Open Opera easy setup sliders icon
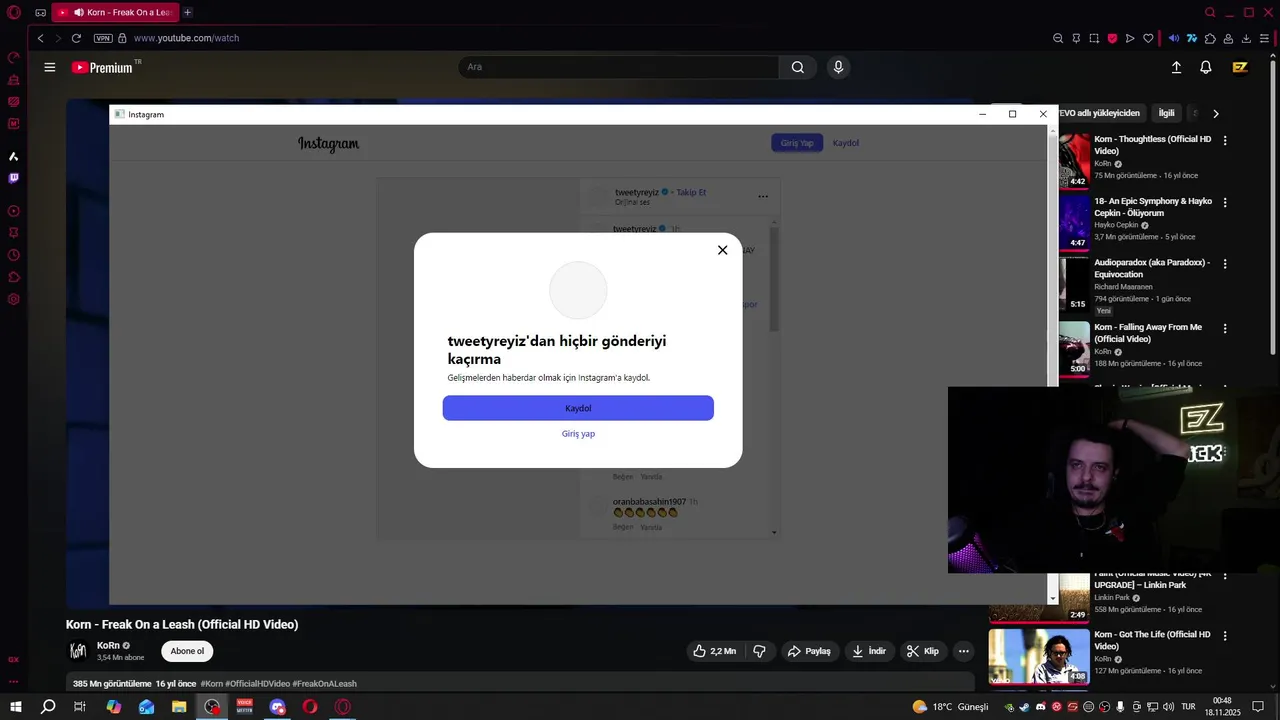Image resolution: width=1280 pixels, height=720 pixels. (1264, 38)
